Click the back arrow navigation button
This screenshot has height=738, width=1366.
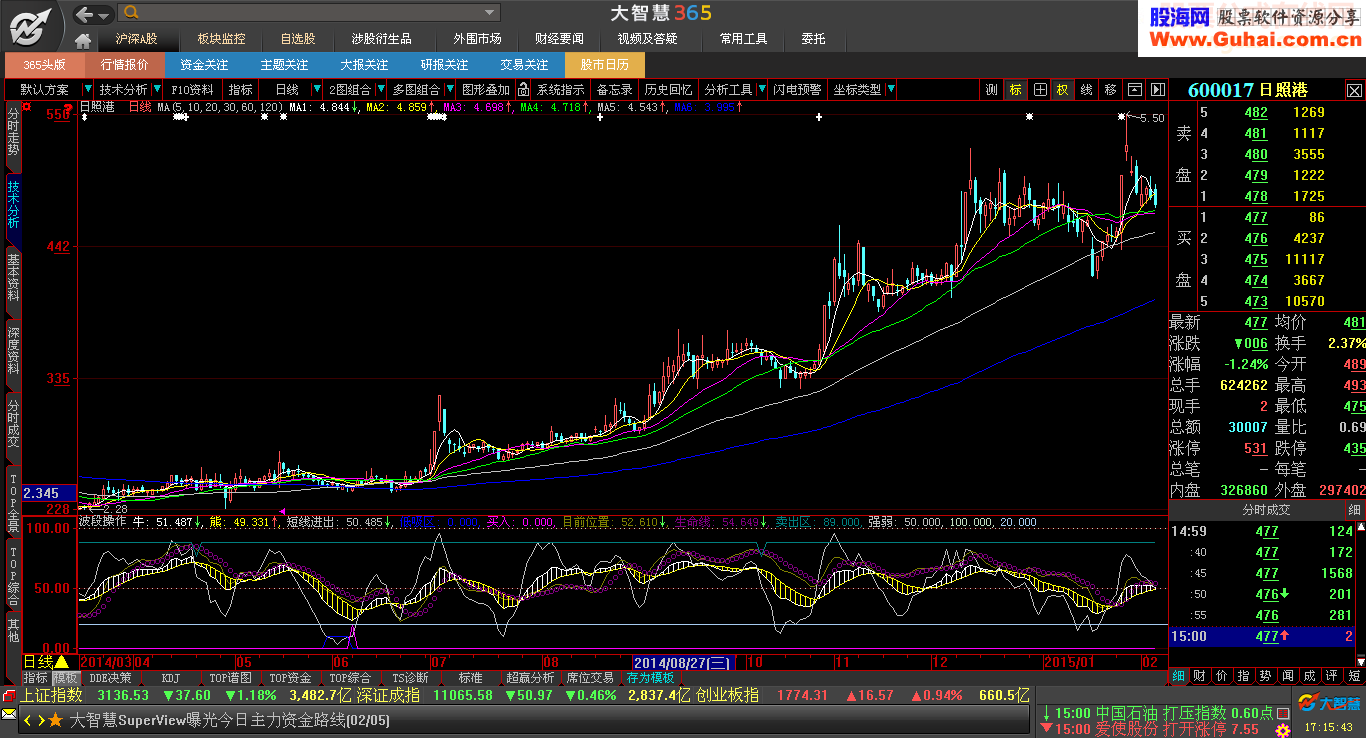point(86,13)
